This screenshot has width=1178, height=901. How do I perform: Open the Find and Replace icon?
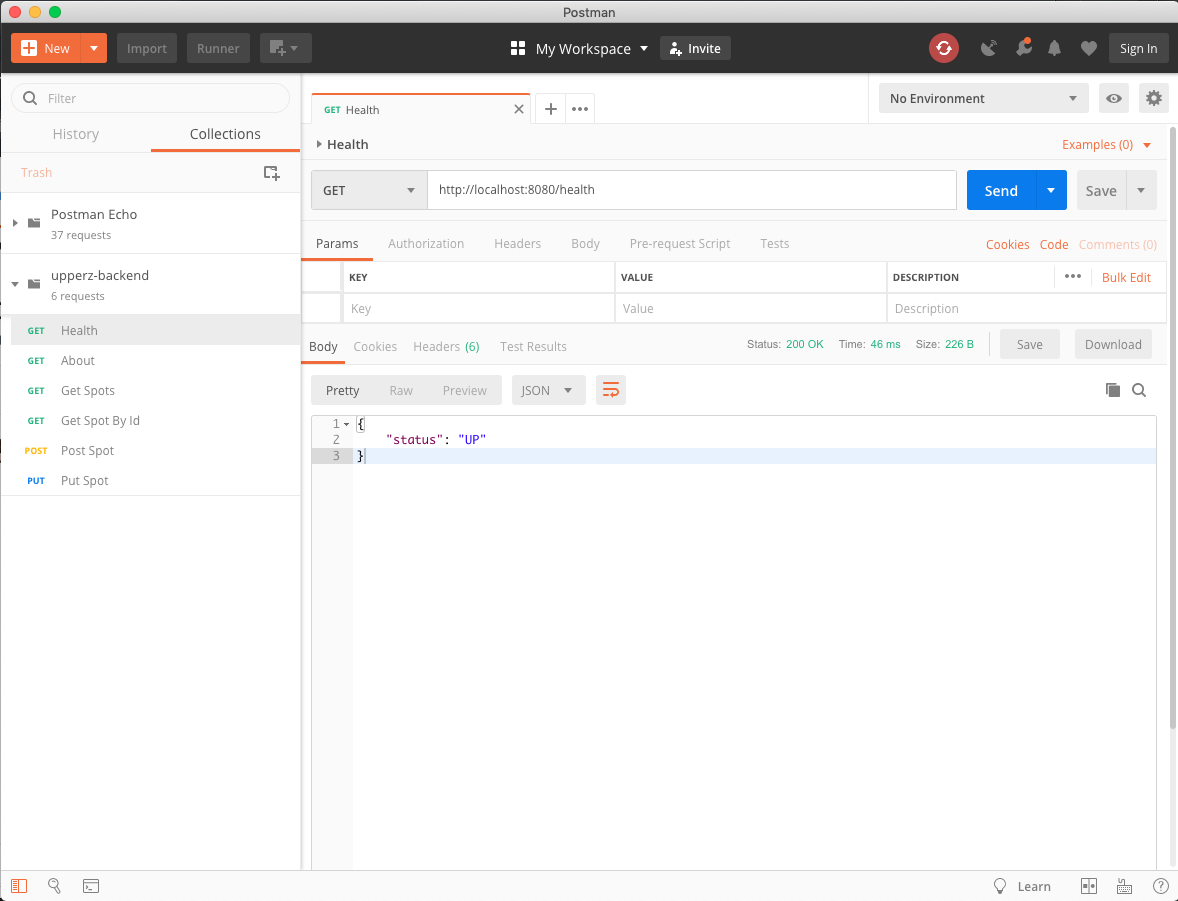pyautogui.click(x=54, y=885)
